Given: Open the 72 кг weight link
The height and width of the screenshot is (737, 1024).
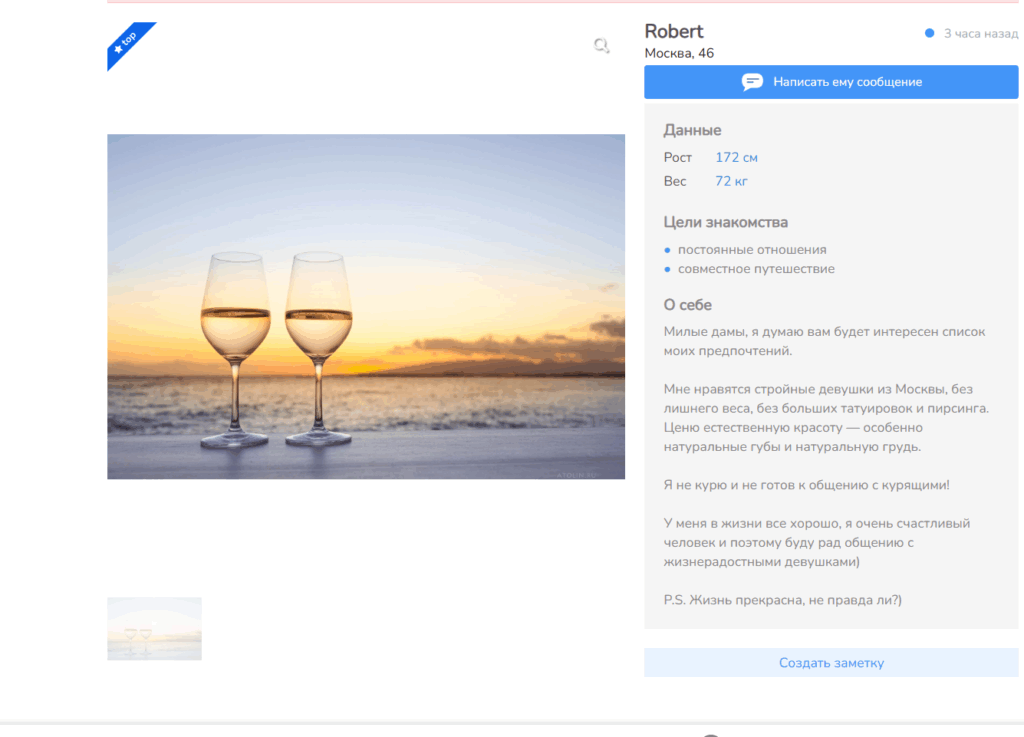Looking at the screenshot, I should point(731,181).
